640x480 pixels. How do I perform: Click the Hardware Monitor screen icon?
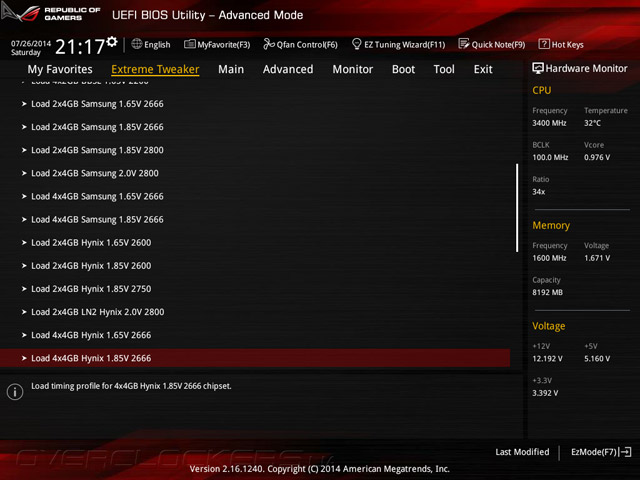pyautogui.click(x=538, y=68)
